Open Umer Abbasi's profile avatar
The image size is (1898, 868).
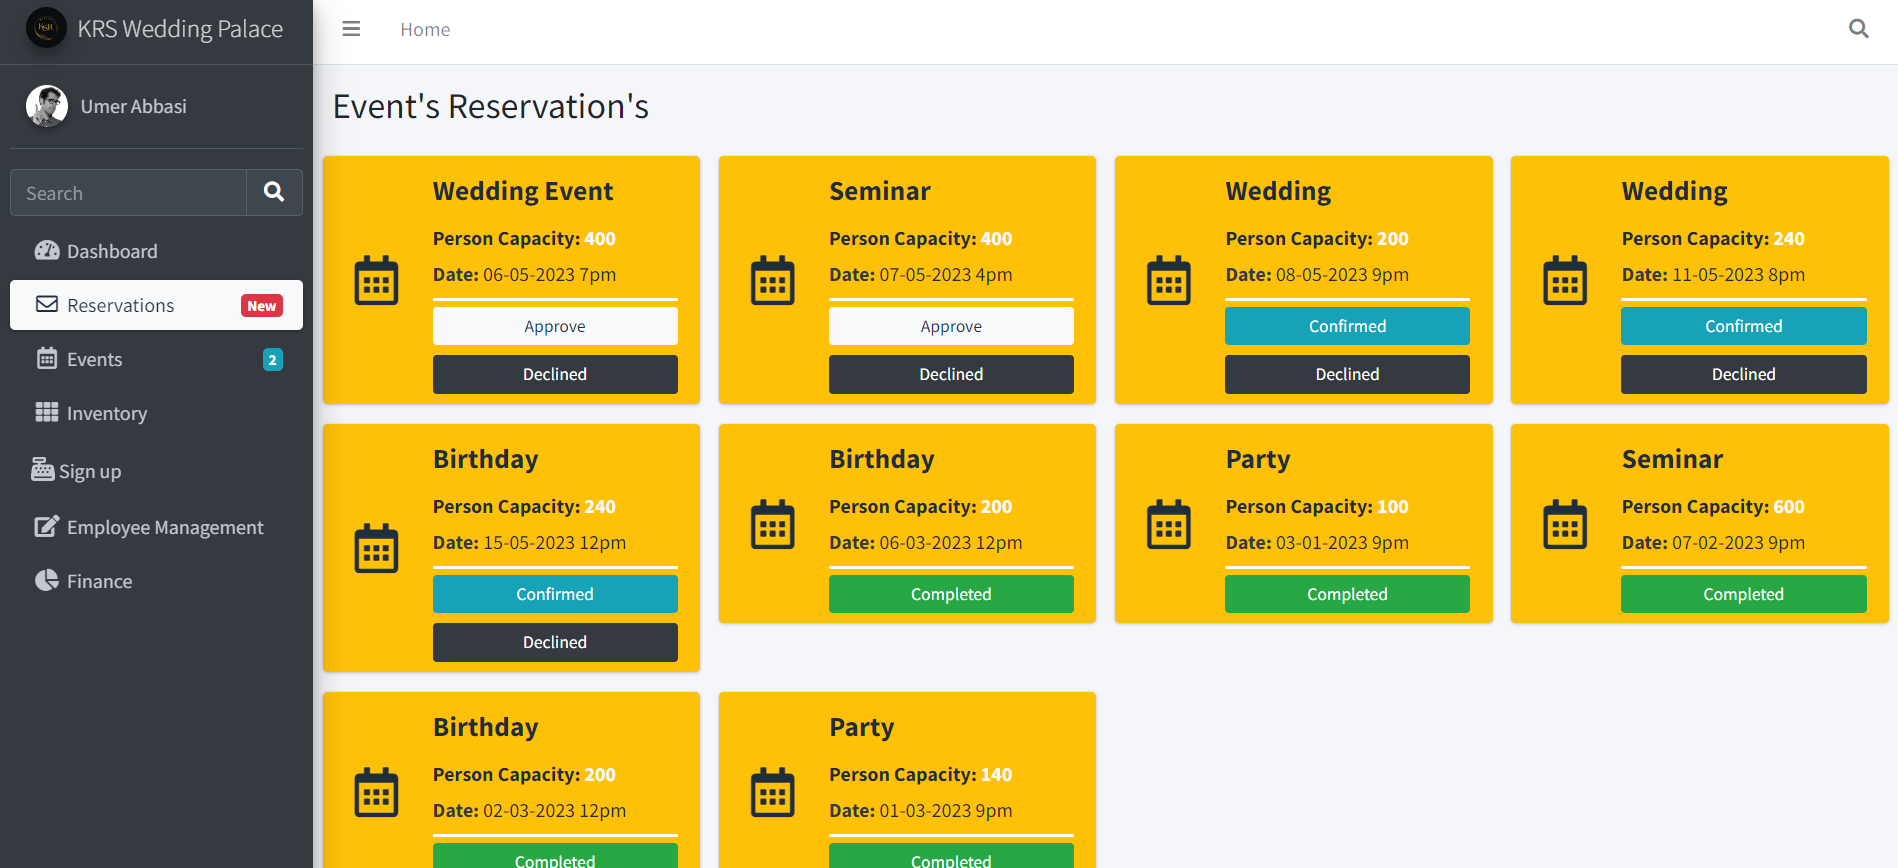pyautogui.click(x=47, y=106)
